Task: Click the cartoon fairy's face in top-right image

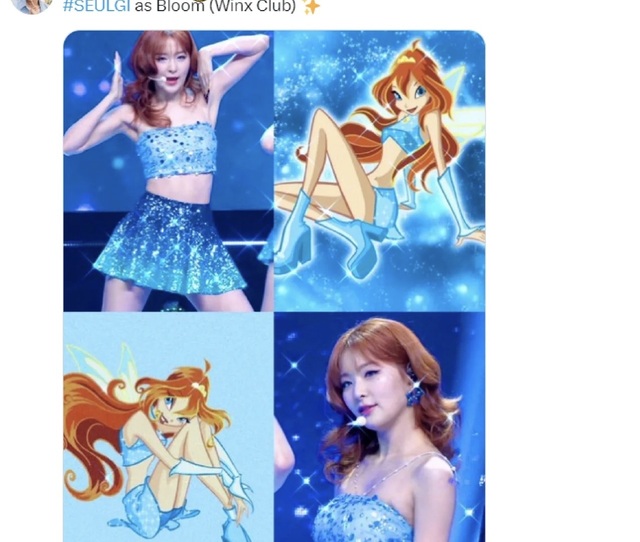Action: pyautogui.click(x=408, y=92)
